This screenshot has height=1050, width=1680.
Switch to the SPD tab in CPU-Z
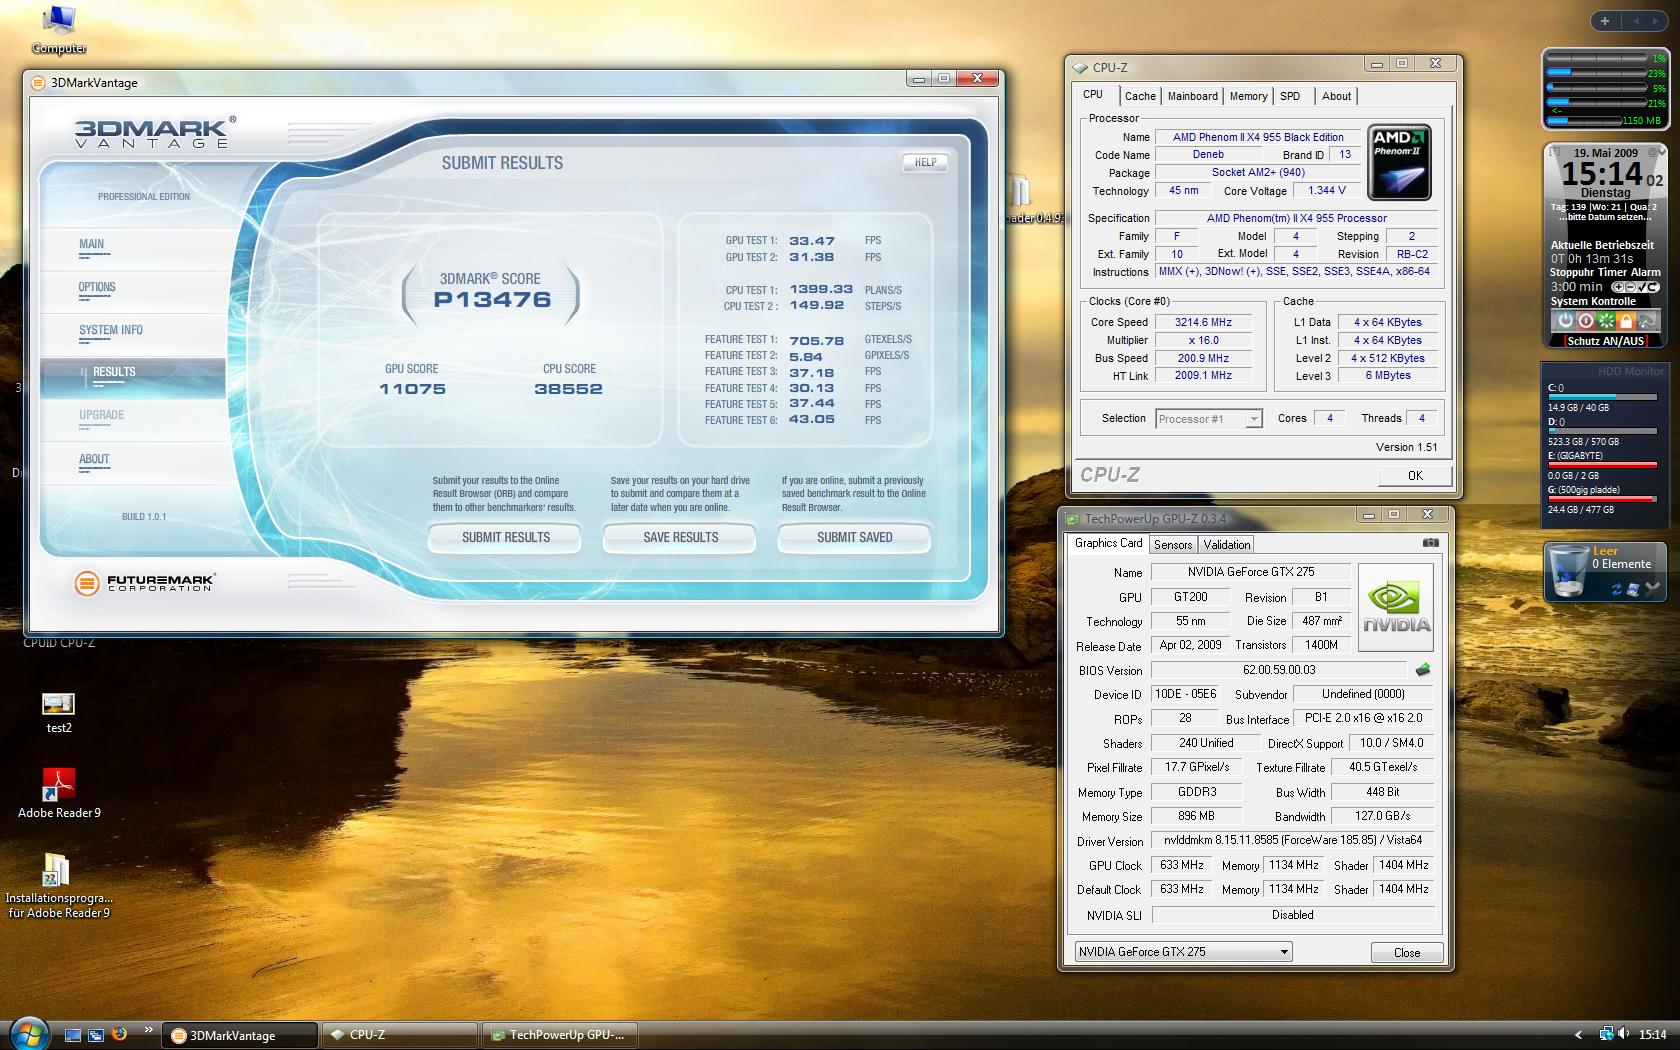(1290, 96)
